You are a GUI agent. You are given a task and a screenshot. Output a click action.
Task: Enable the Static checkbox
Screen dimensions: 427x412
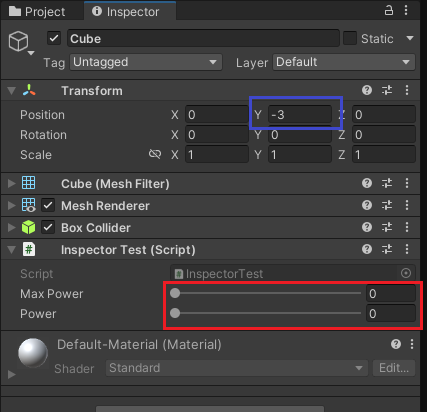click(x=350, y=38)
